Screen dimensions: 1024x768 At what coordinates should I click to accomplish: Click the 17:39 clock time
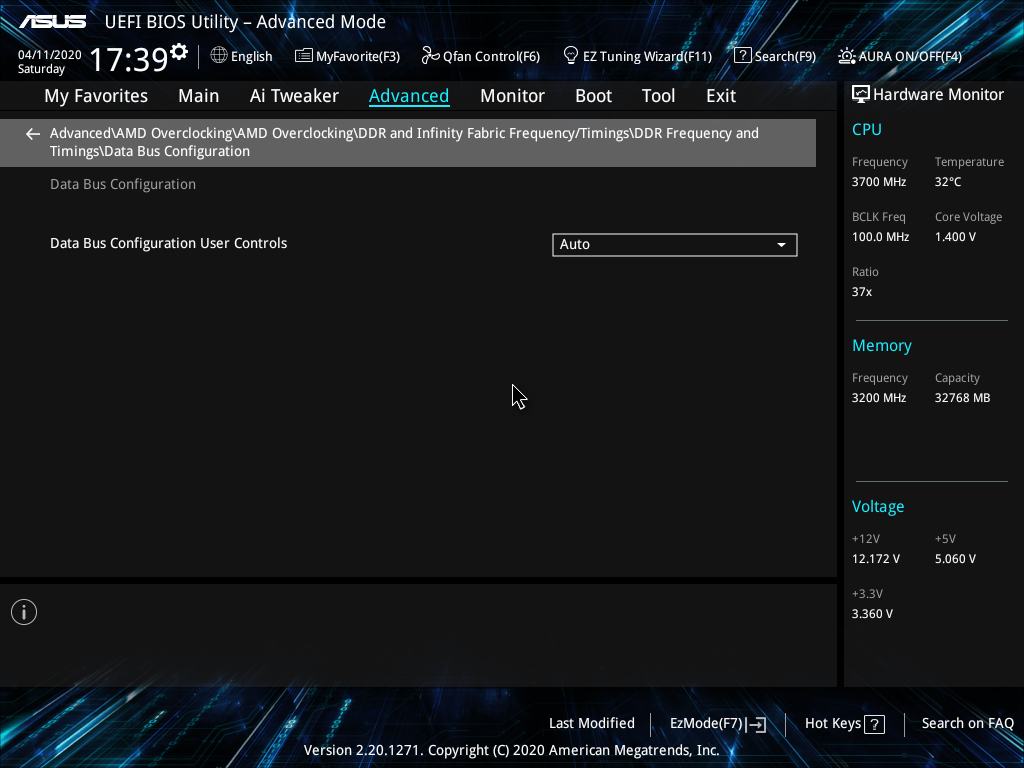[129, 59]
